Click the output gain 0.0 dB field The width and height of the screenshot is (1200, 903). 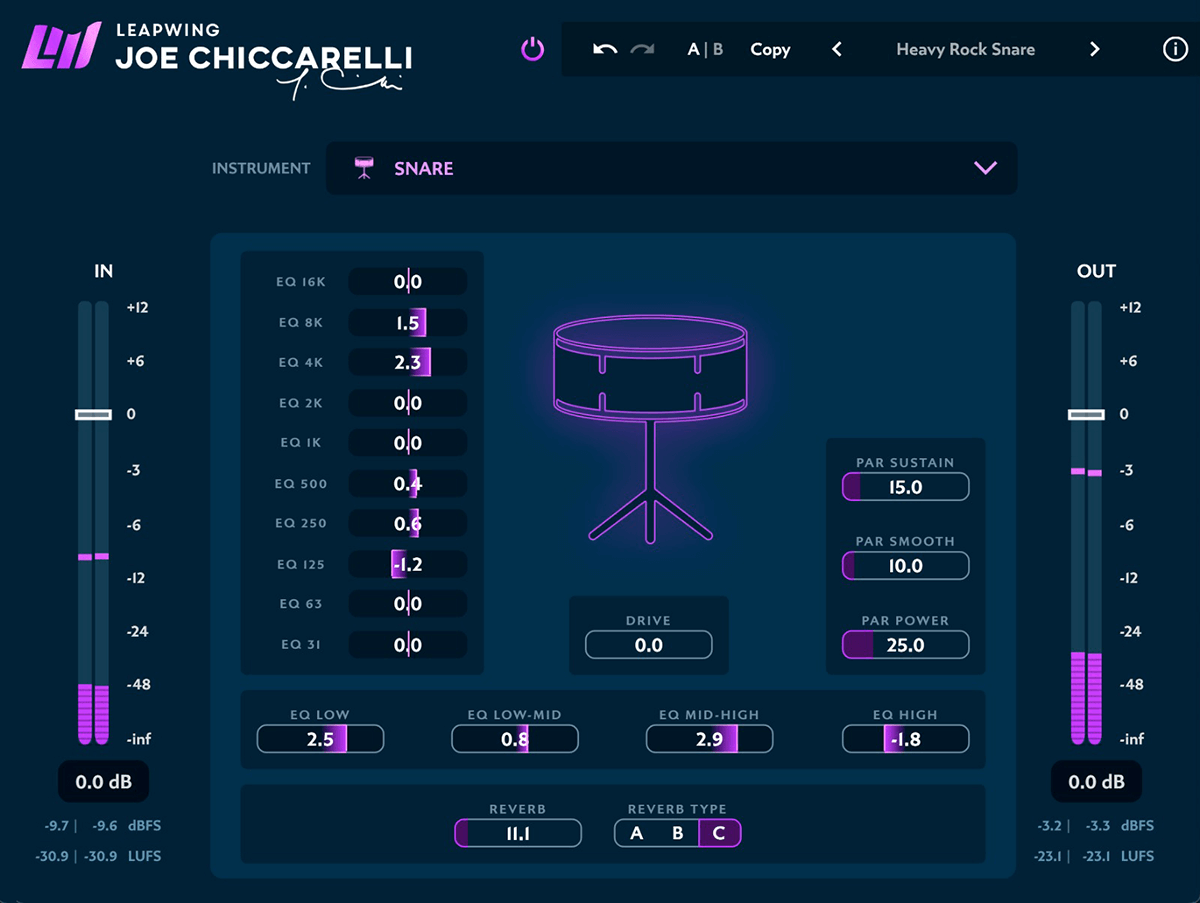pos(1095,782)
